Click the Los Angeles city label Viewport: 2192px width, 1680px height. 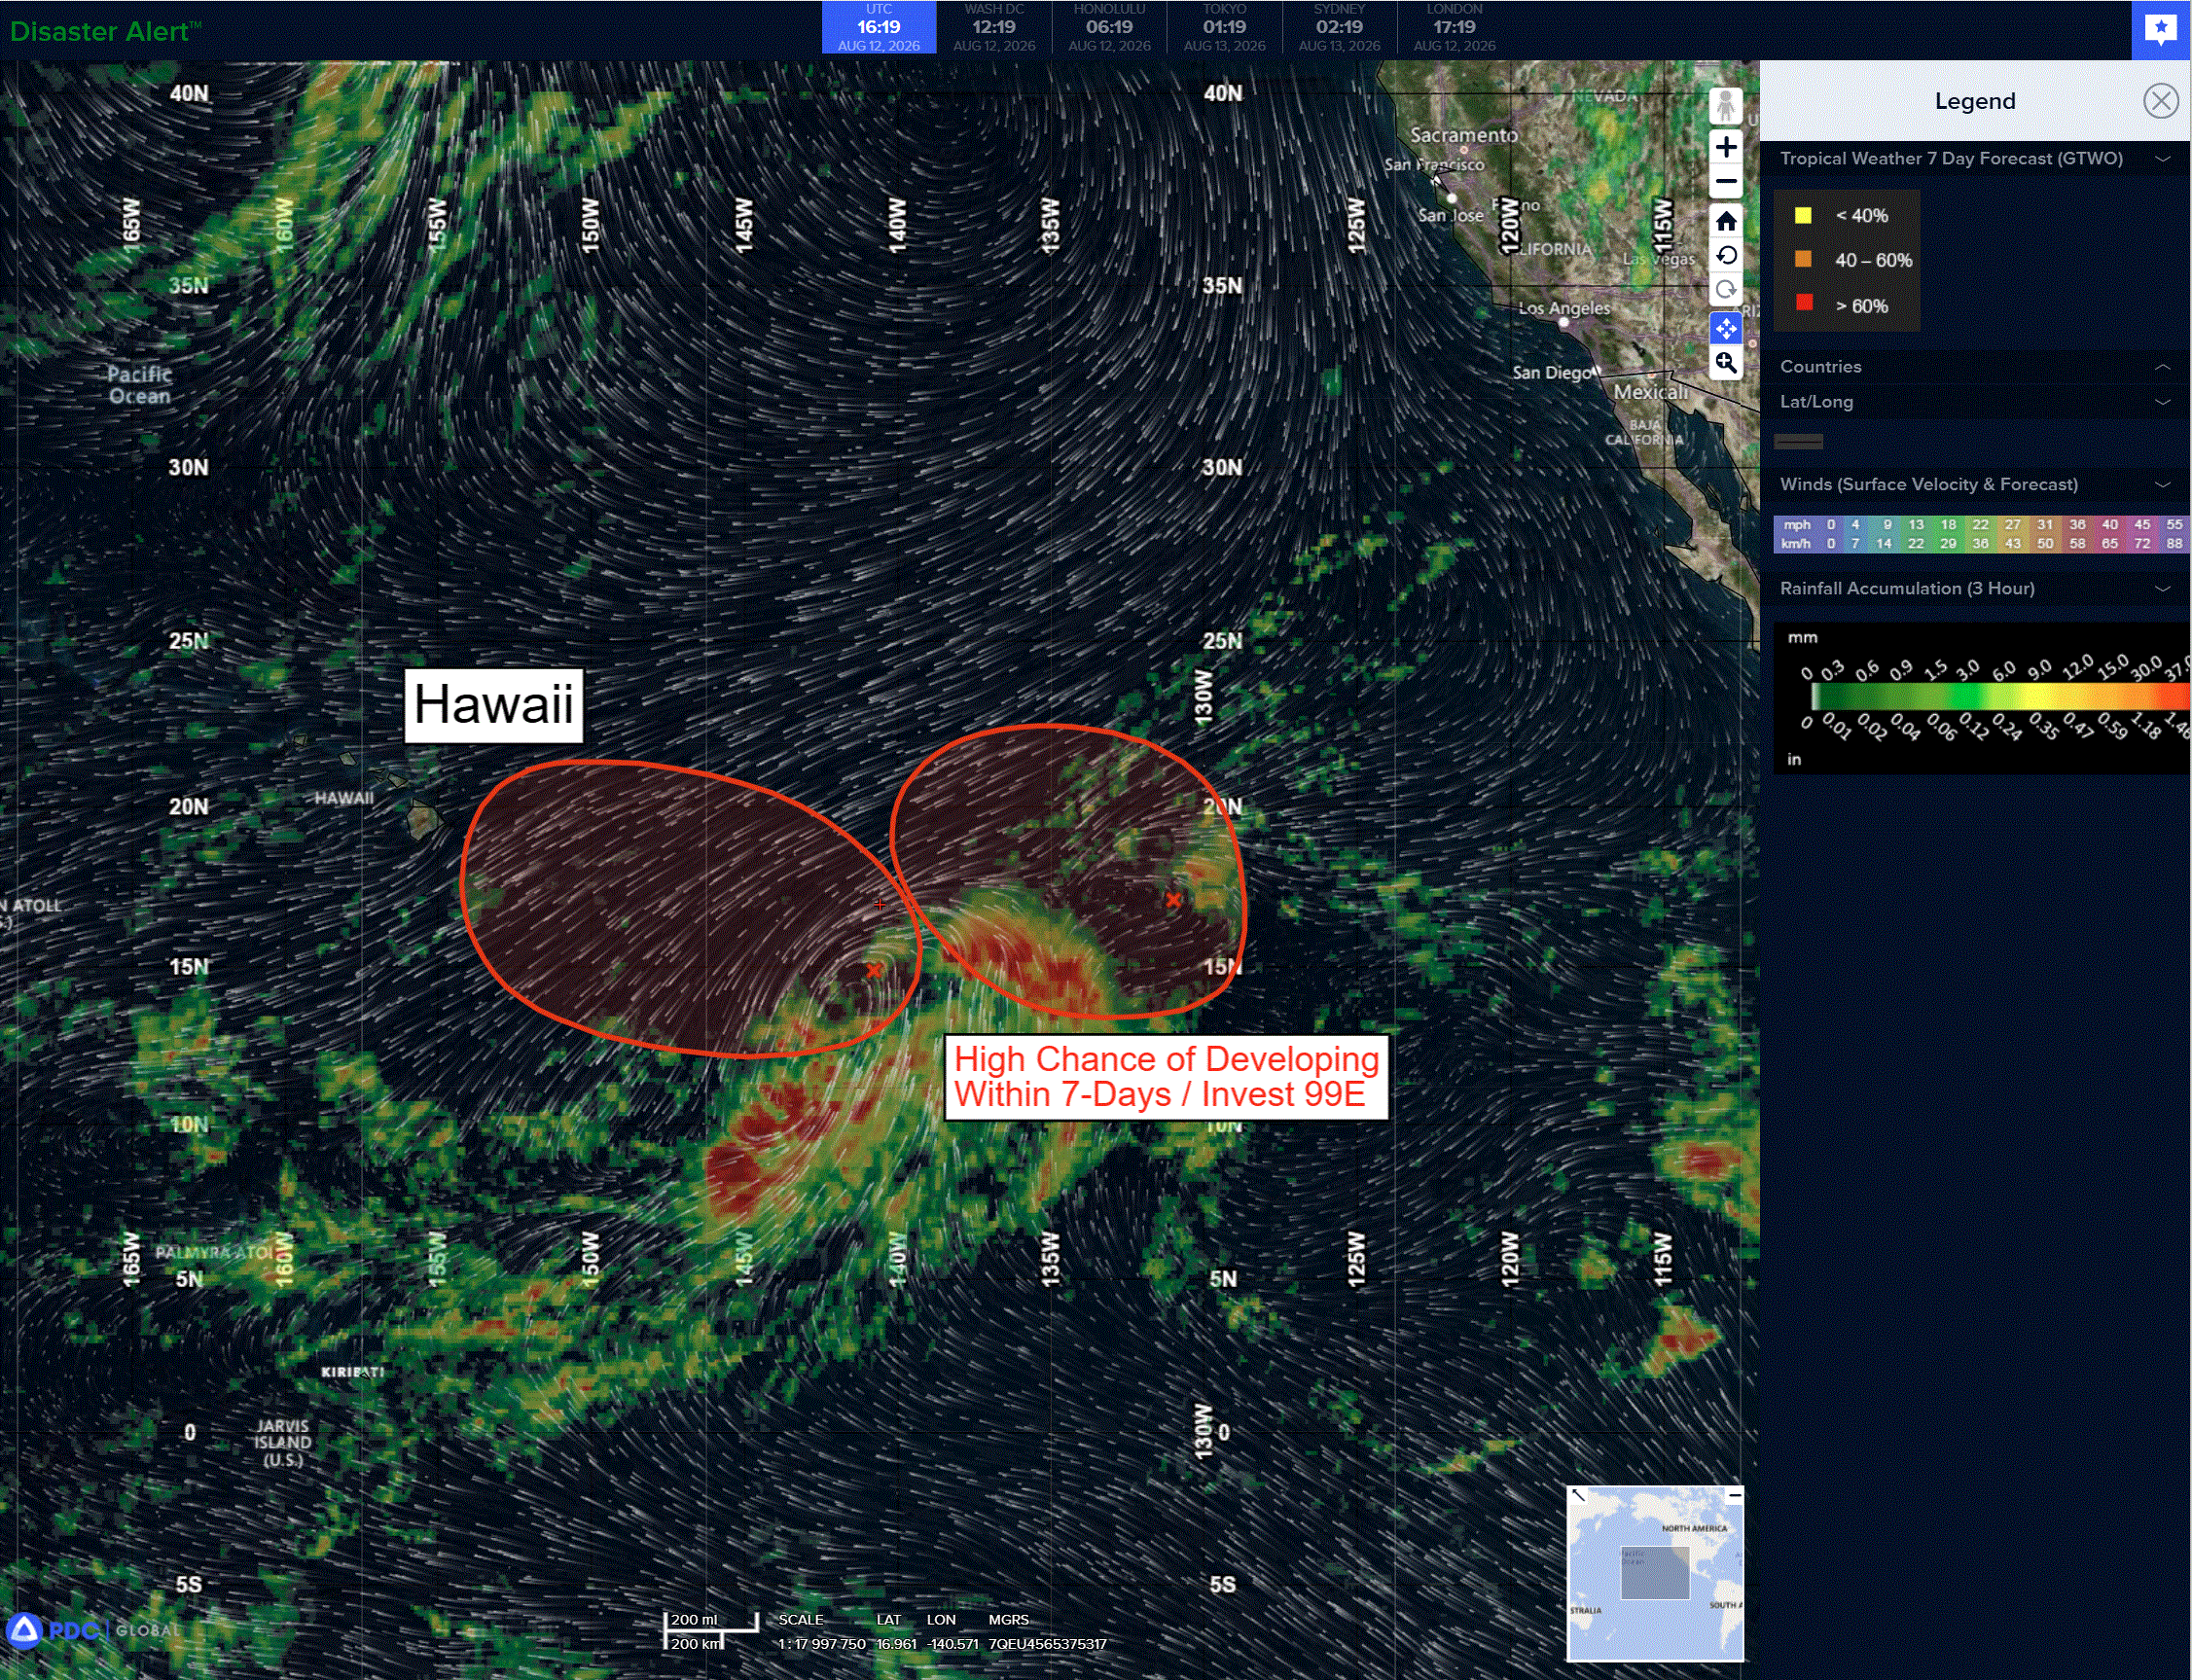(1564, 308)
